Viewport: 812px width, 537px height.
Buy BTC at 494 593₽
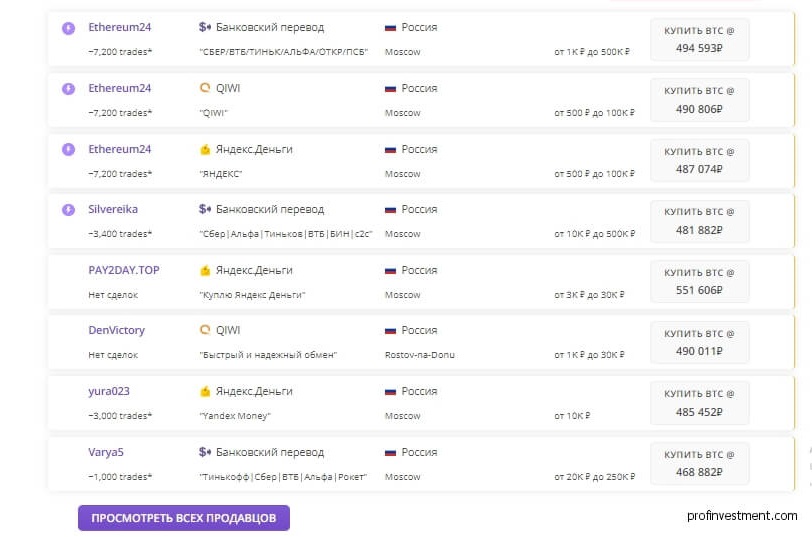click(699, 39)
